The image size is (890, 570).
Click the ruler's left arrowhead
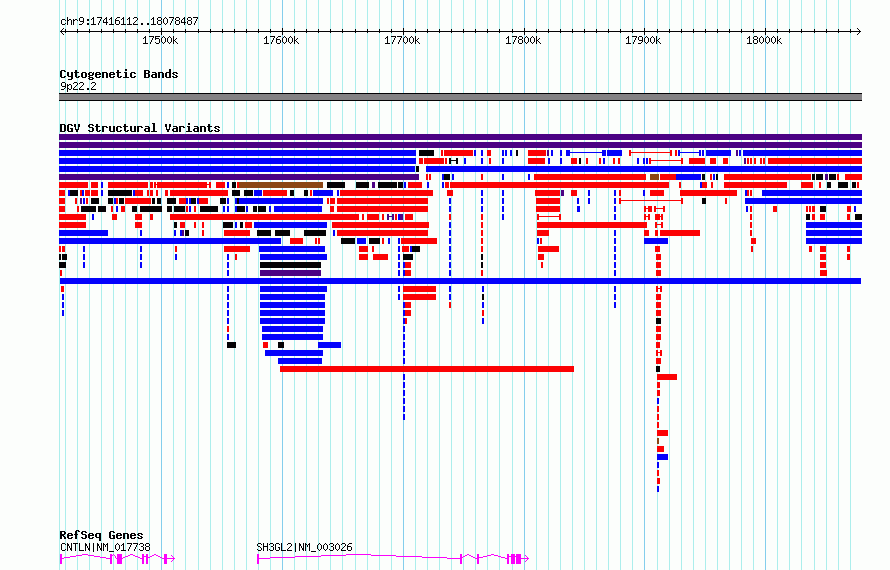tap(62, 31)
